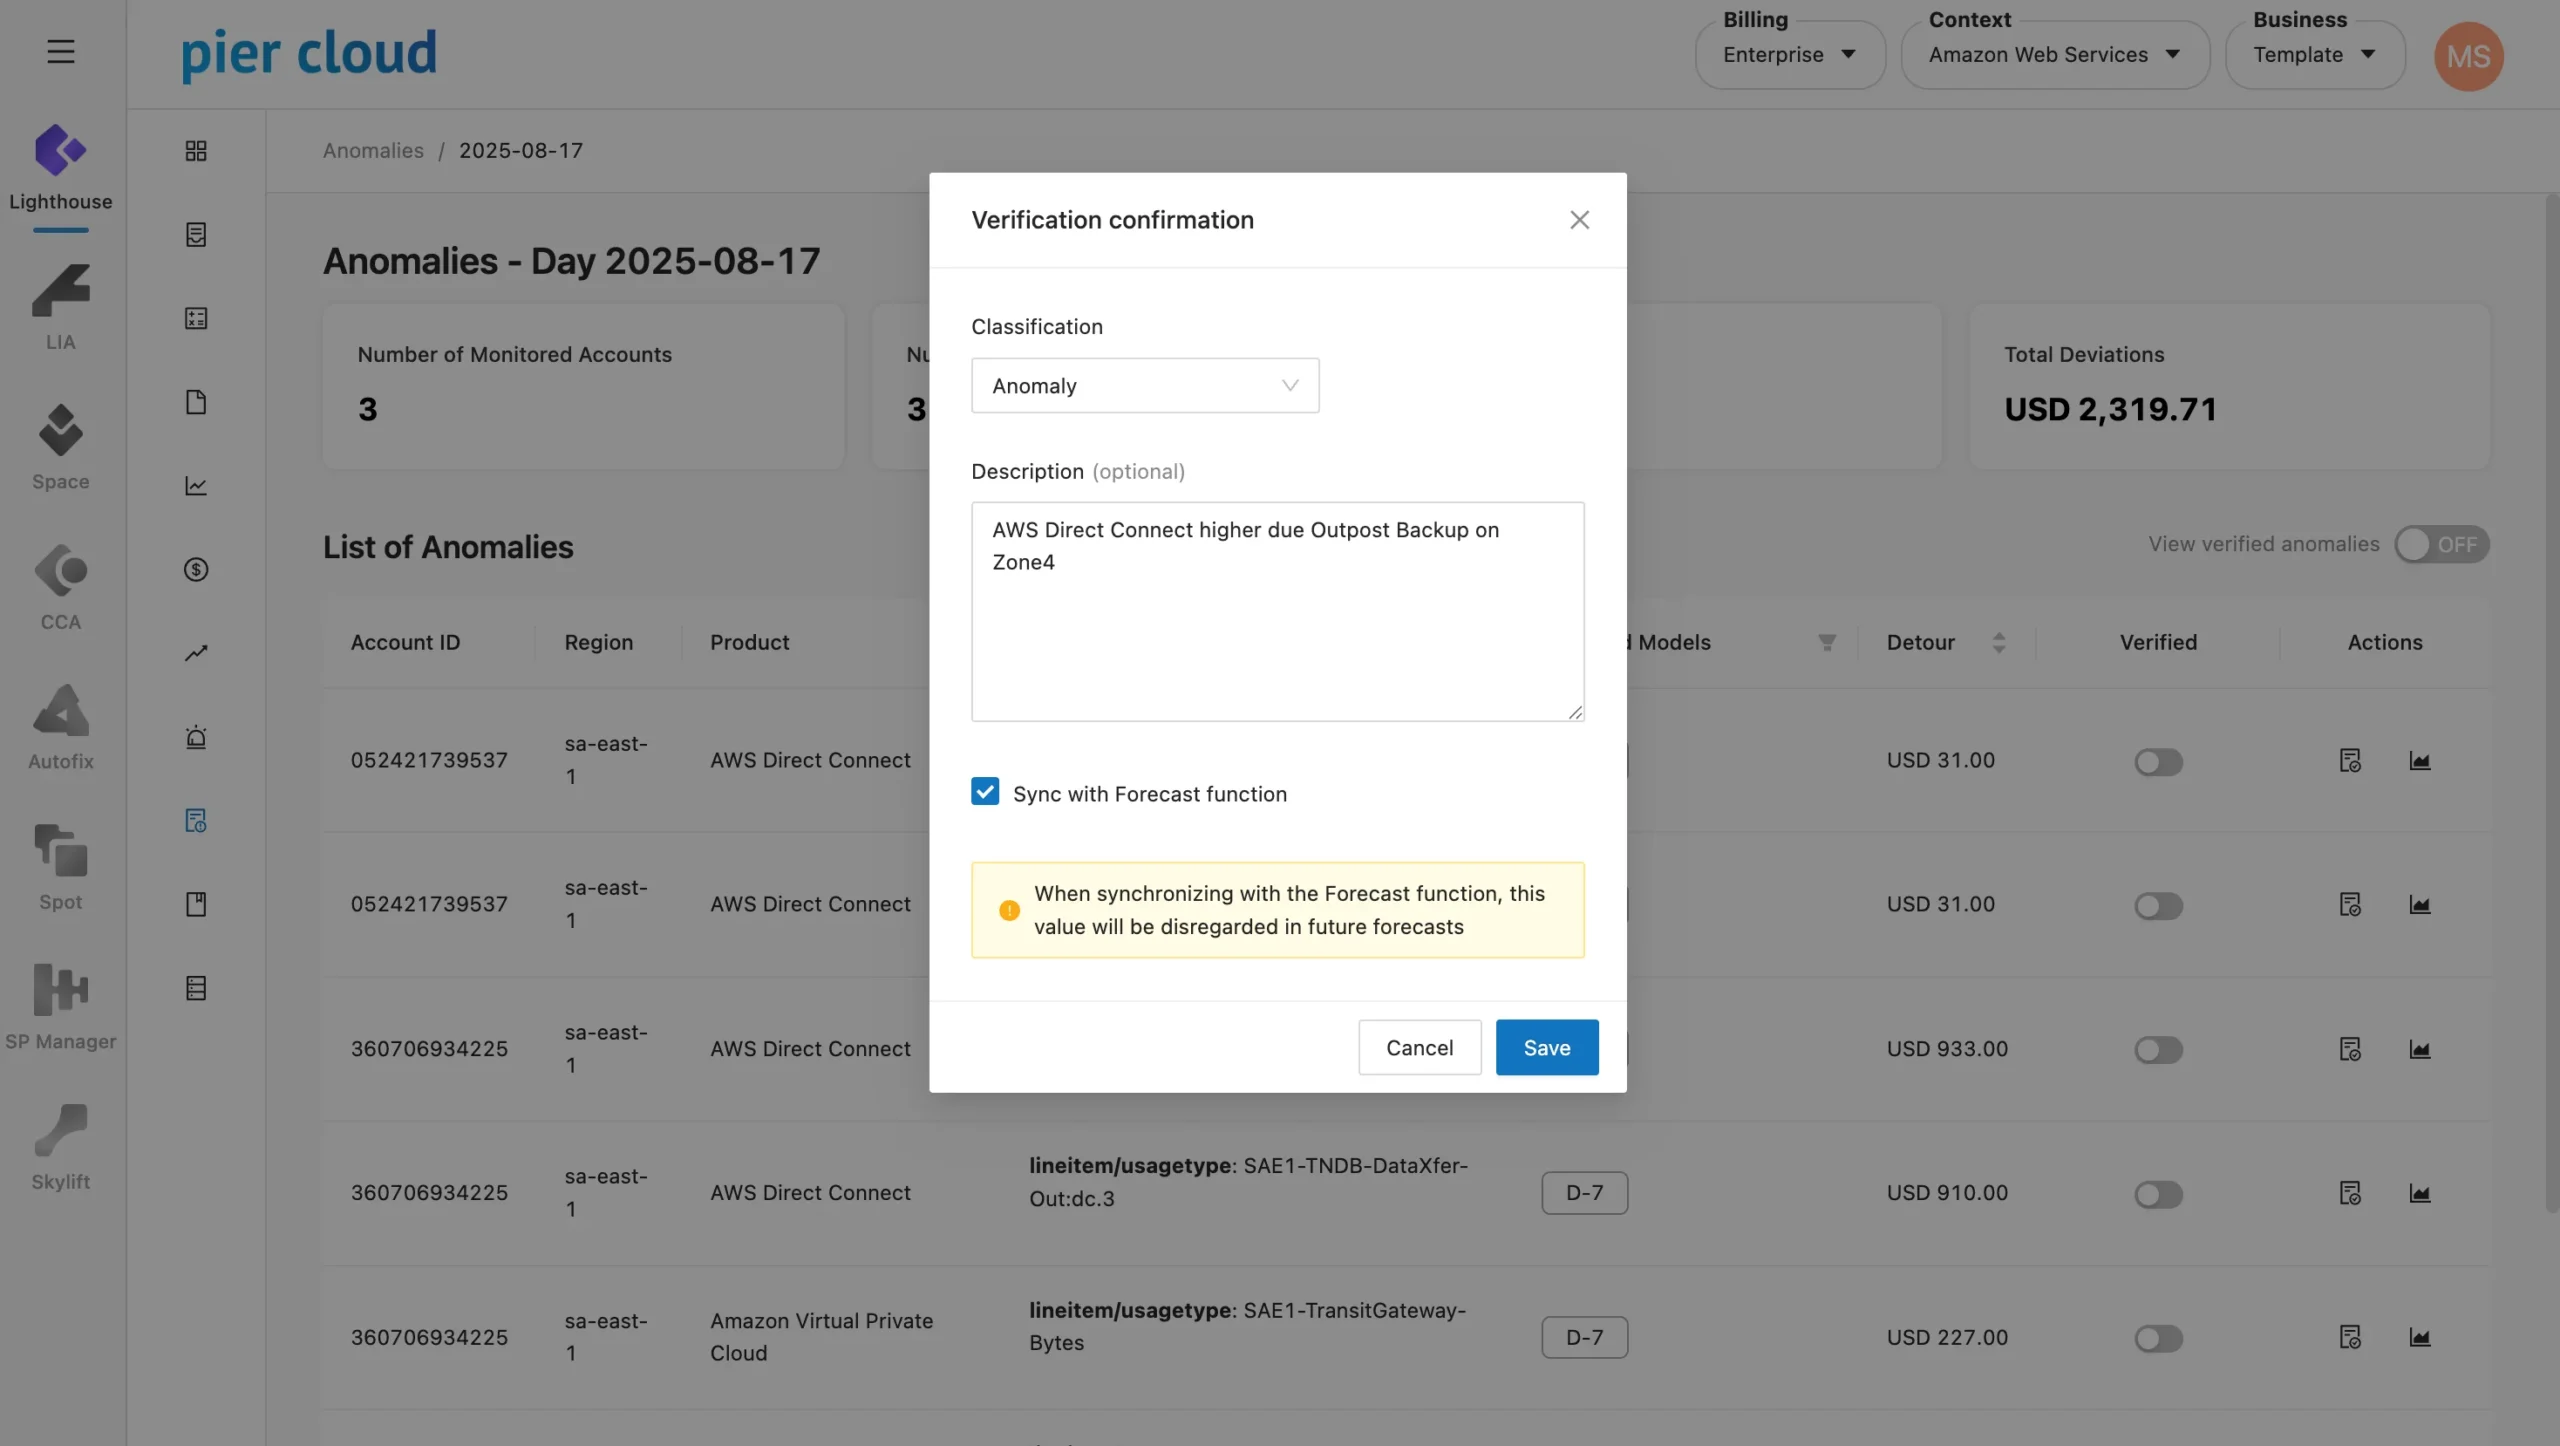Click the dollar coin sidebar icon
The height and width of the screenshot is (1446, 2560).
(196, 570)
